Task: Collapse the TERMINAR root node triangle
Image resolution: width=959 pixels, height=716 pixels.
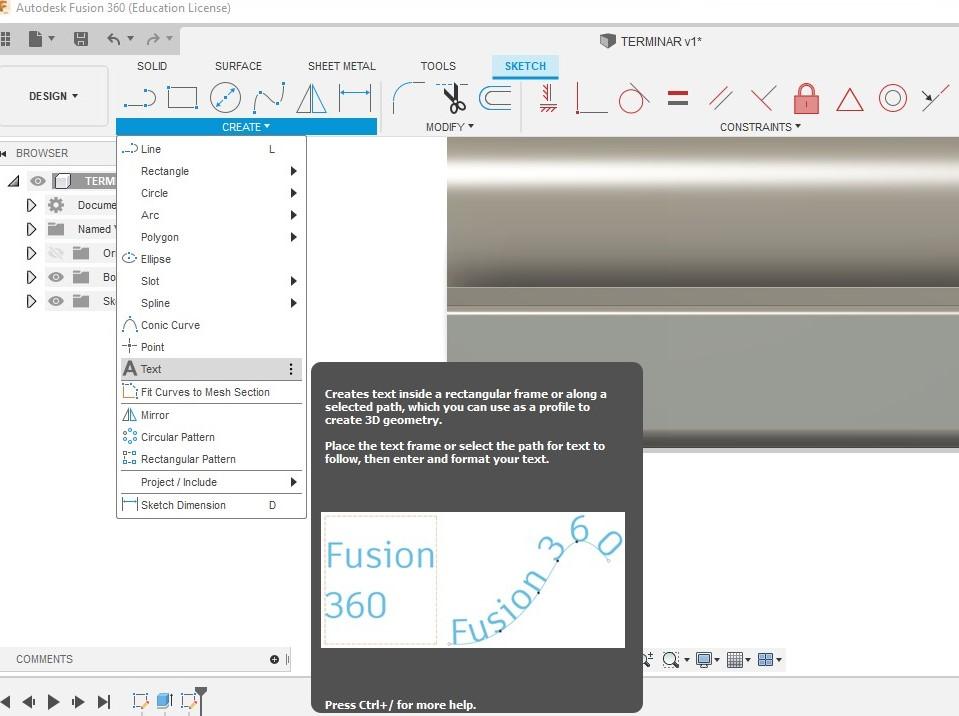Action: [13, 181]
